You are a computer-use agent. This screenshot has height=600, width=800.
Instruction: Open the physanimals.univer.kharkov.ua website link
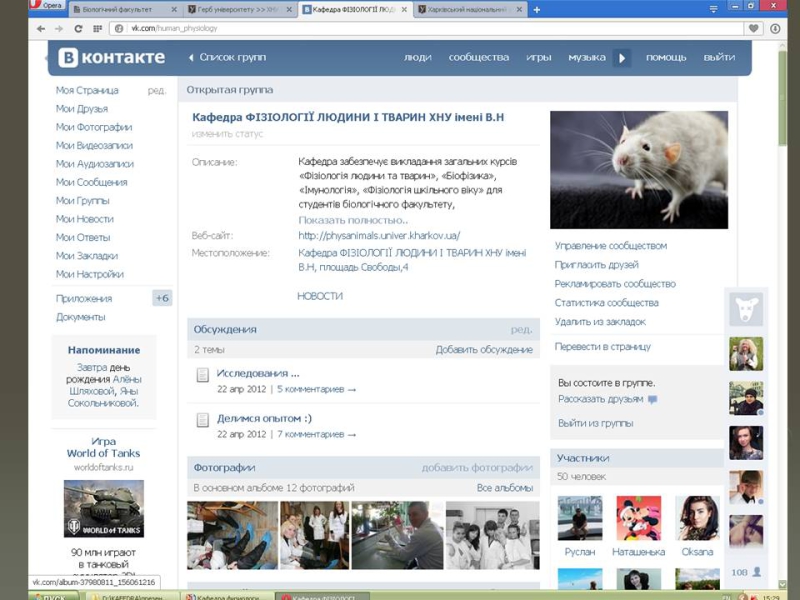pos(379,236)
